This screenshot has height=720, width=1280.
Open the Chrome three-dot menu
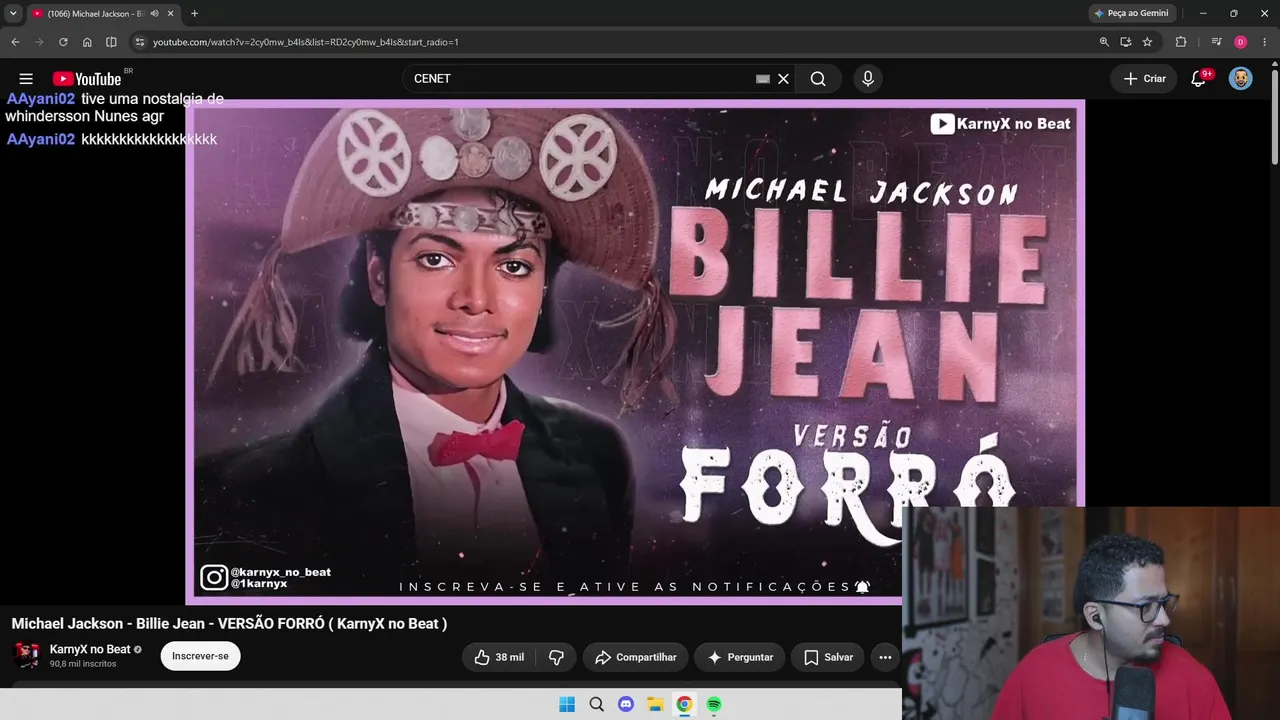click(1265, 42)
